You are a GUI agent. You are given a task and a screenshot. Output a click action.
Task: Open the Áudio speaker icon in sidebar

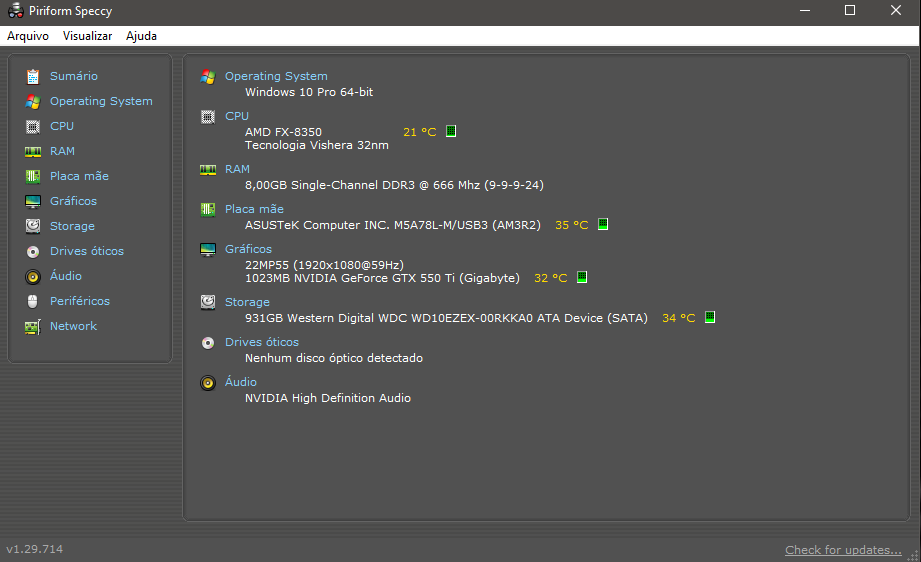33,277
